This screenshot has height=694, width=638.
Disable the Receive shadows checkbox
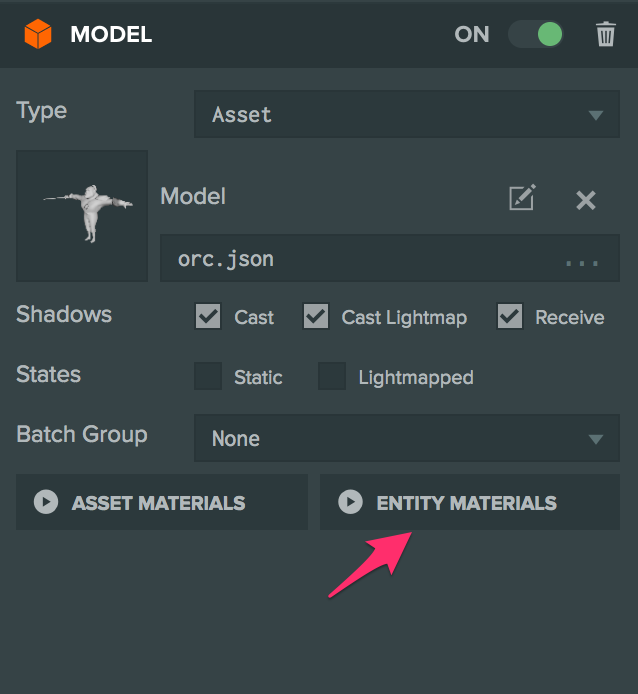click(510, 317)
